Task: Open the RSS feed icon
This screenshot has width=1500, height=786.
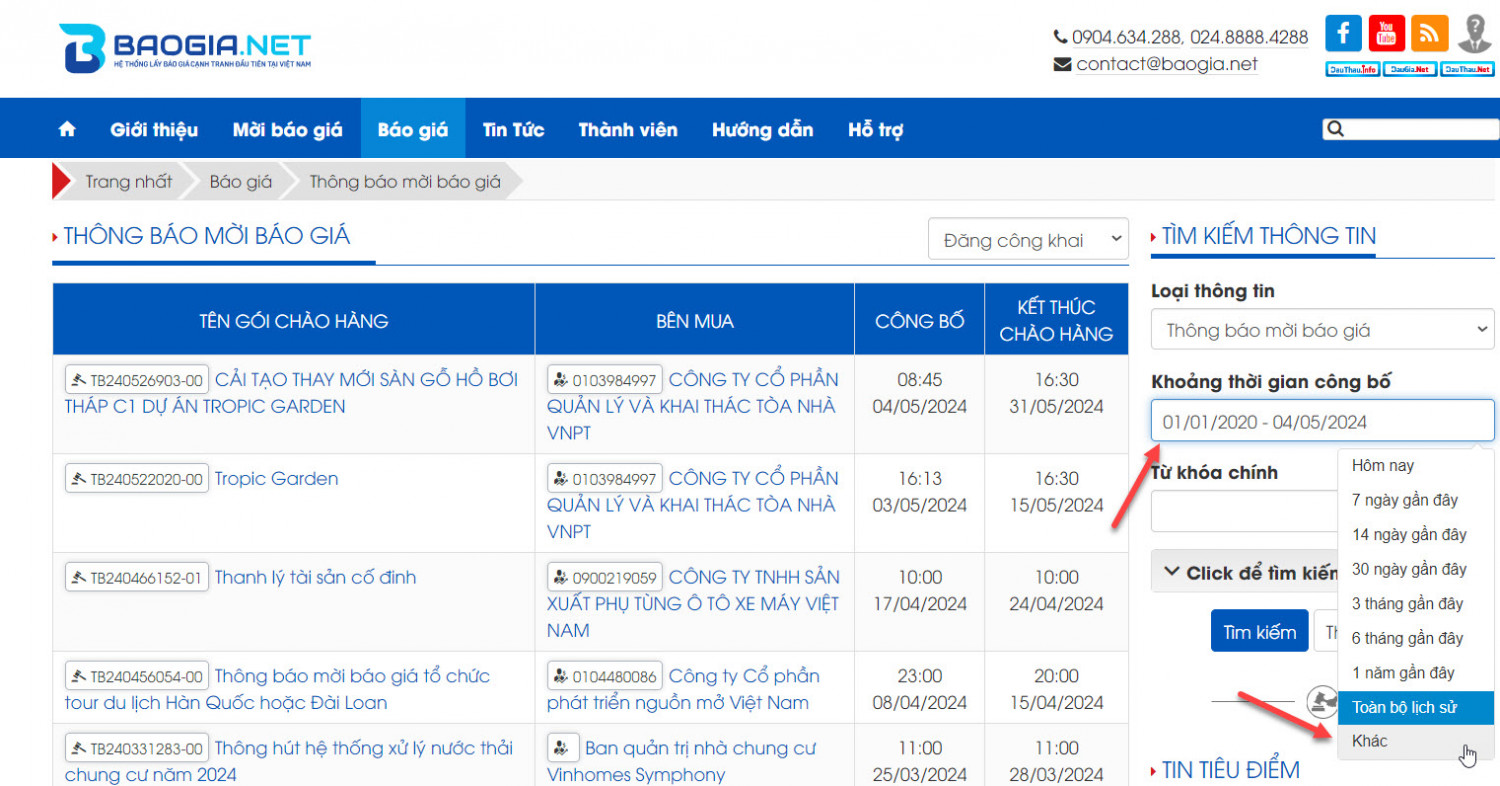Action: [x=1429, y=33]
